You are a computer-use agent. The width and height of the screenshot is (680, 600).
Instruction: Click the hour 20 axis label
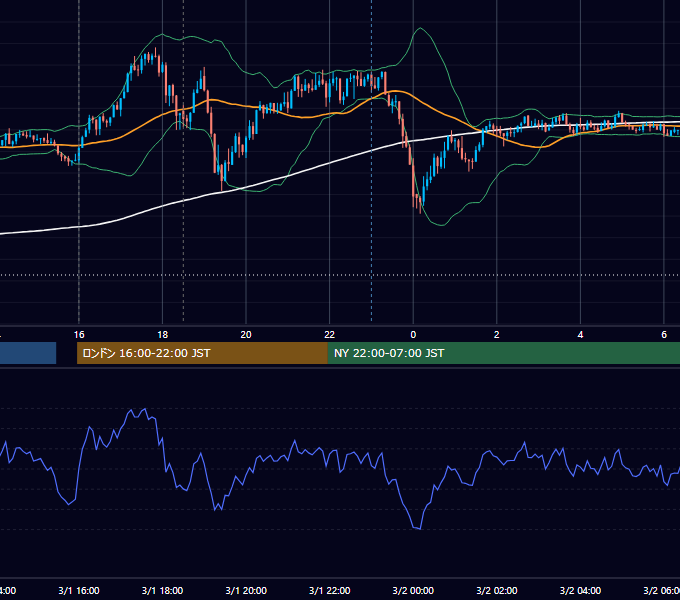click(246, 335)
